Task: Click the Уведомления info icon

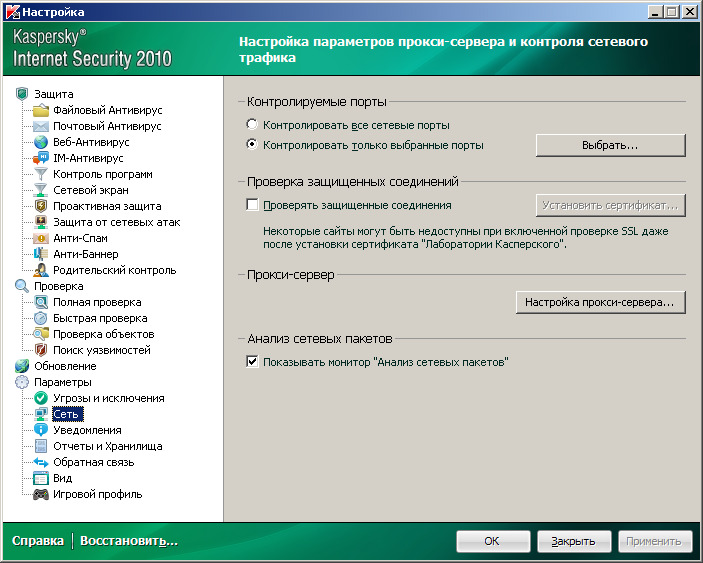Action: coord(41,430)
